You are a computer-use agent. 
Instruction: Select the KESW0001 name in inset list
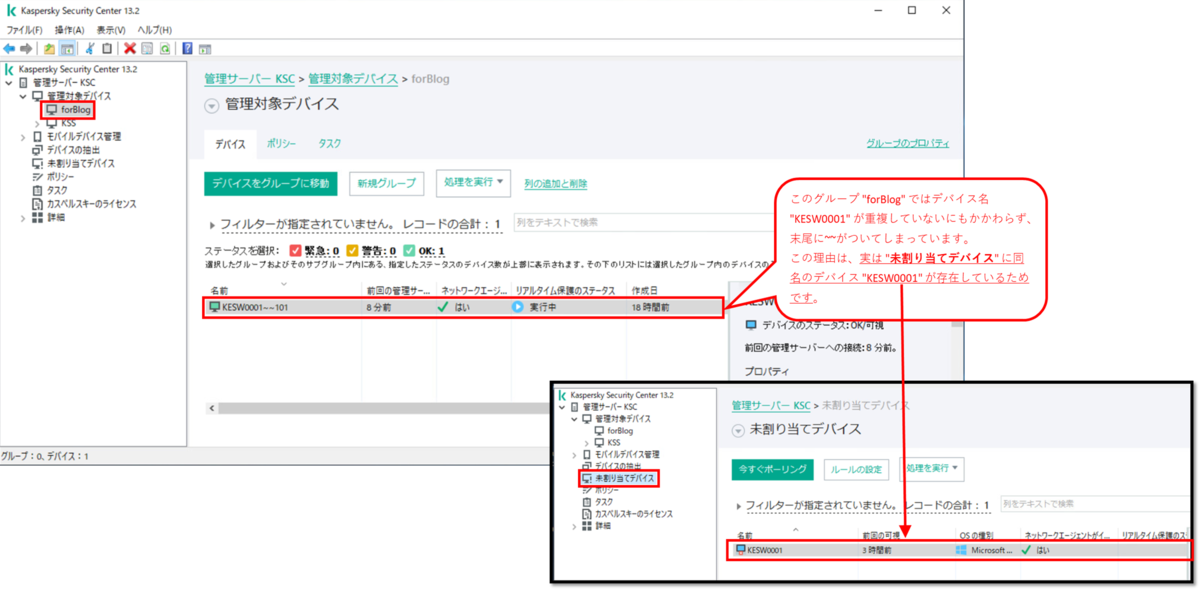click(765, 550)
